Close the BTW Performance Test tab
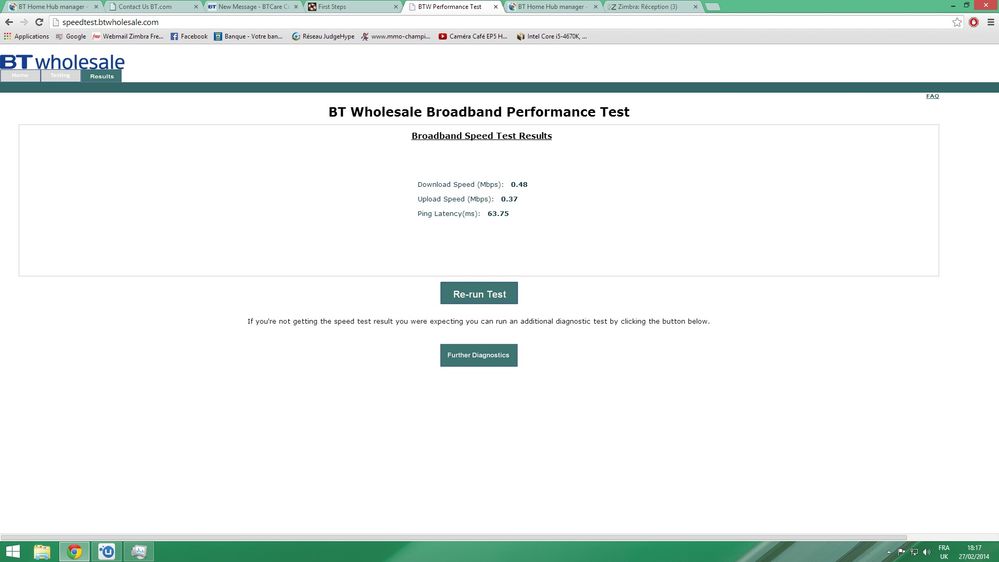 click(x=496, y=6)
